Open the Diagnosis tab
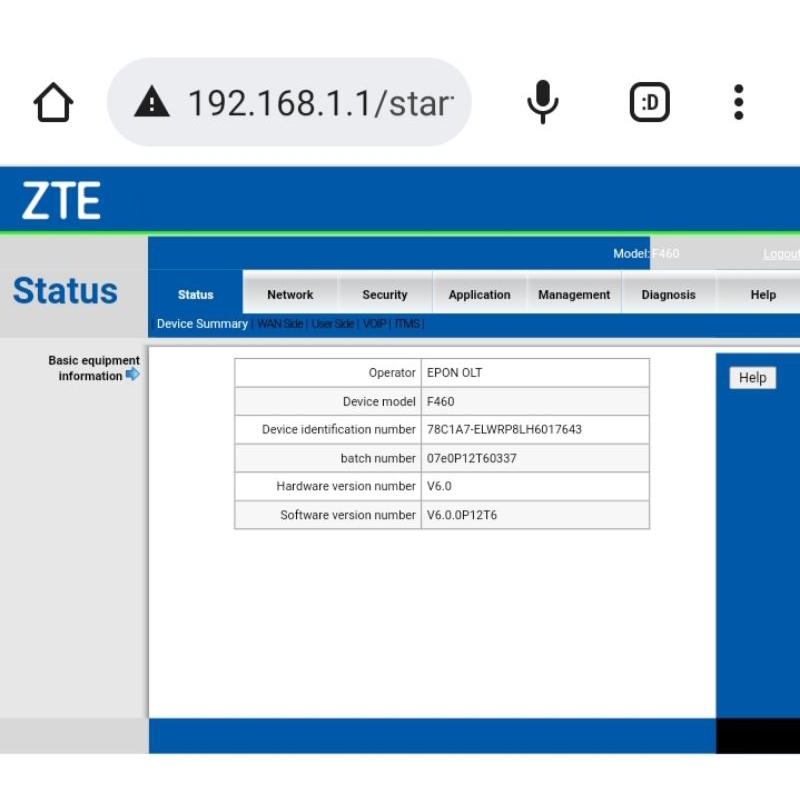Image resolution: width=800 pixels, height=800 pixels. (668, 295)
